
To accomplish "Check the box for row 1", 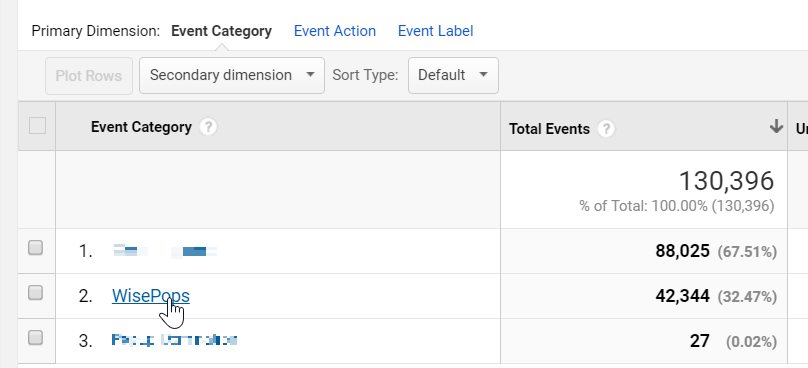I will pos(35,248).
